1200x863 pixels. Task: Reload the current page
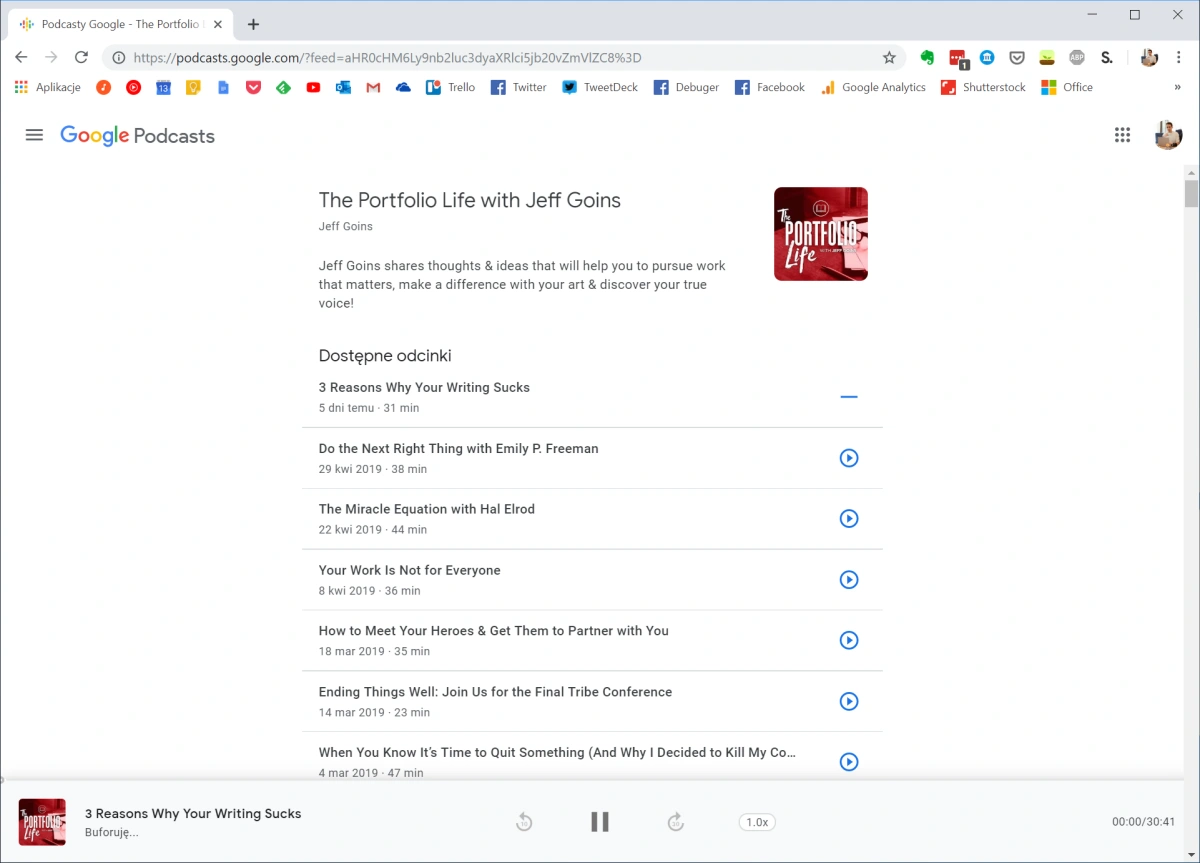click(x=82, y=58)
